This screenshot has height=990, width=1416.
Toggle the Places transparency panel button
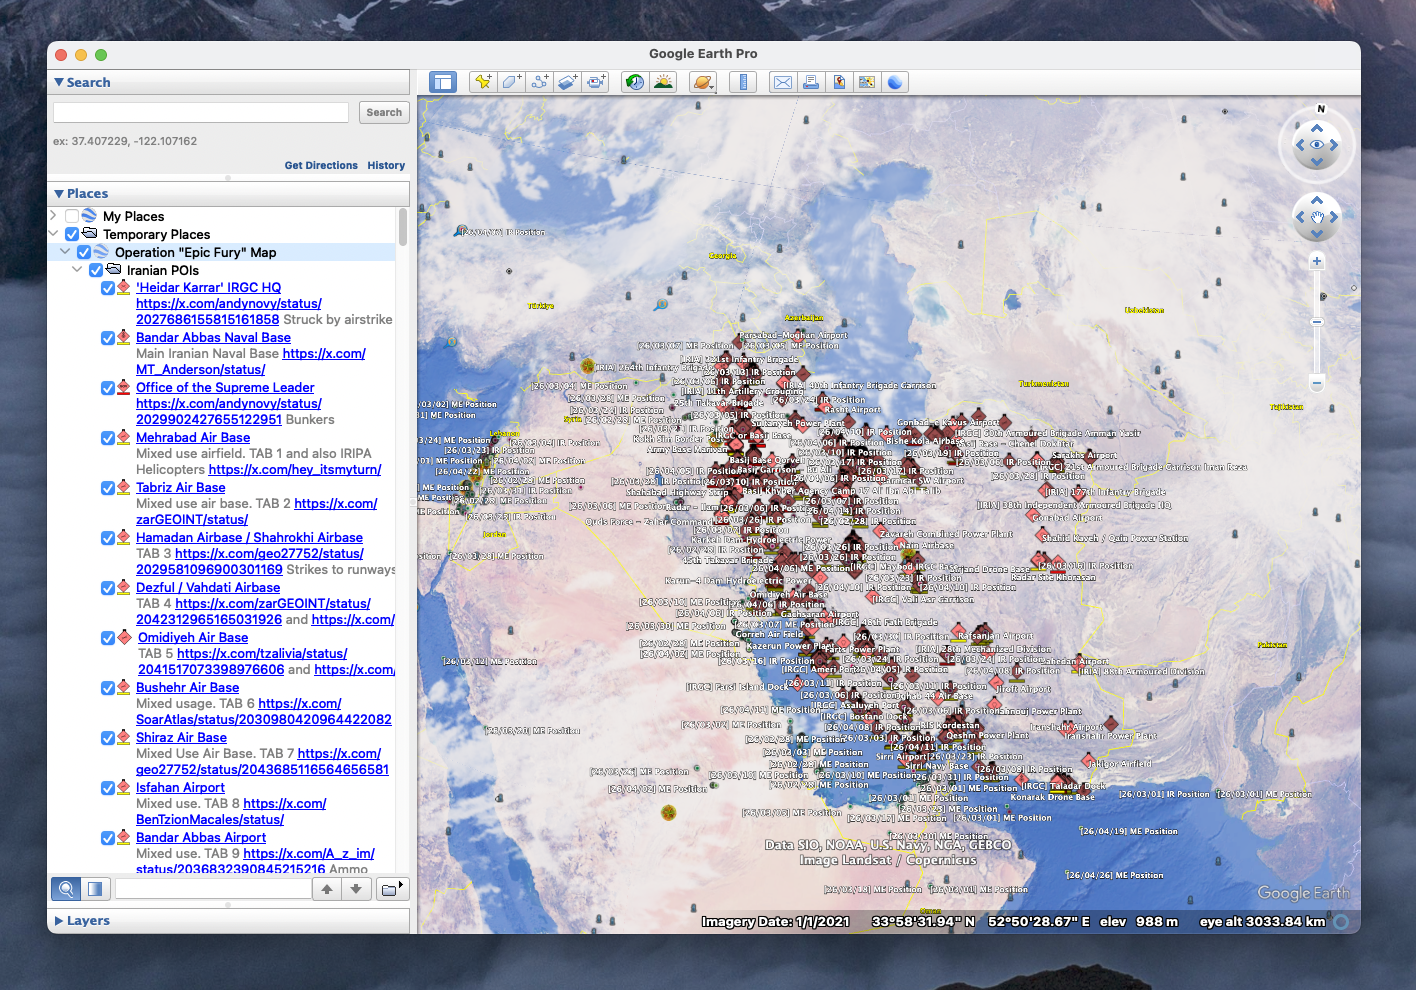pos(95,888)
